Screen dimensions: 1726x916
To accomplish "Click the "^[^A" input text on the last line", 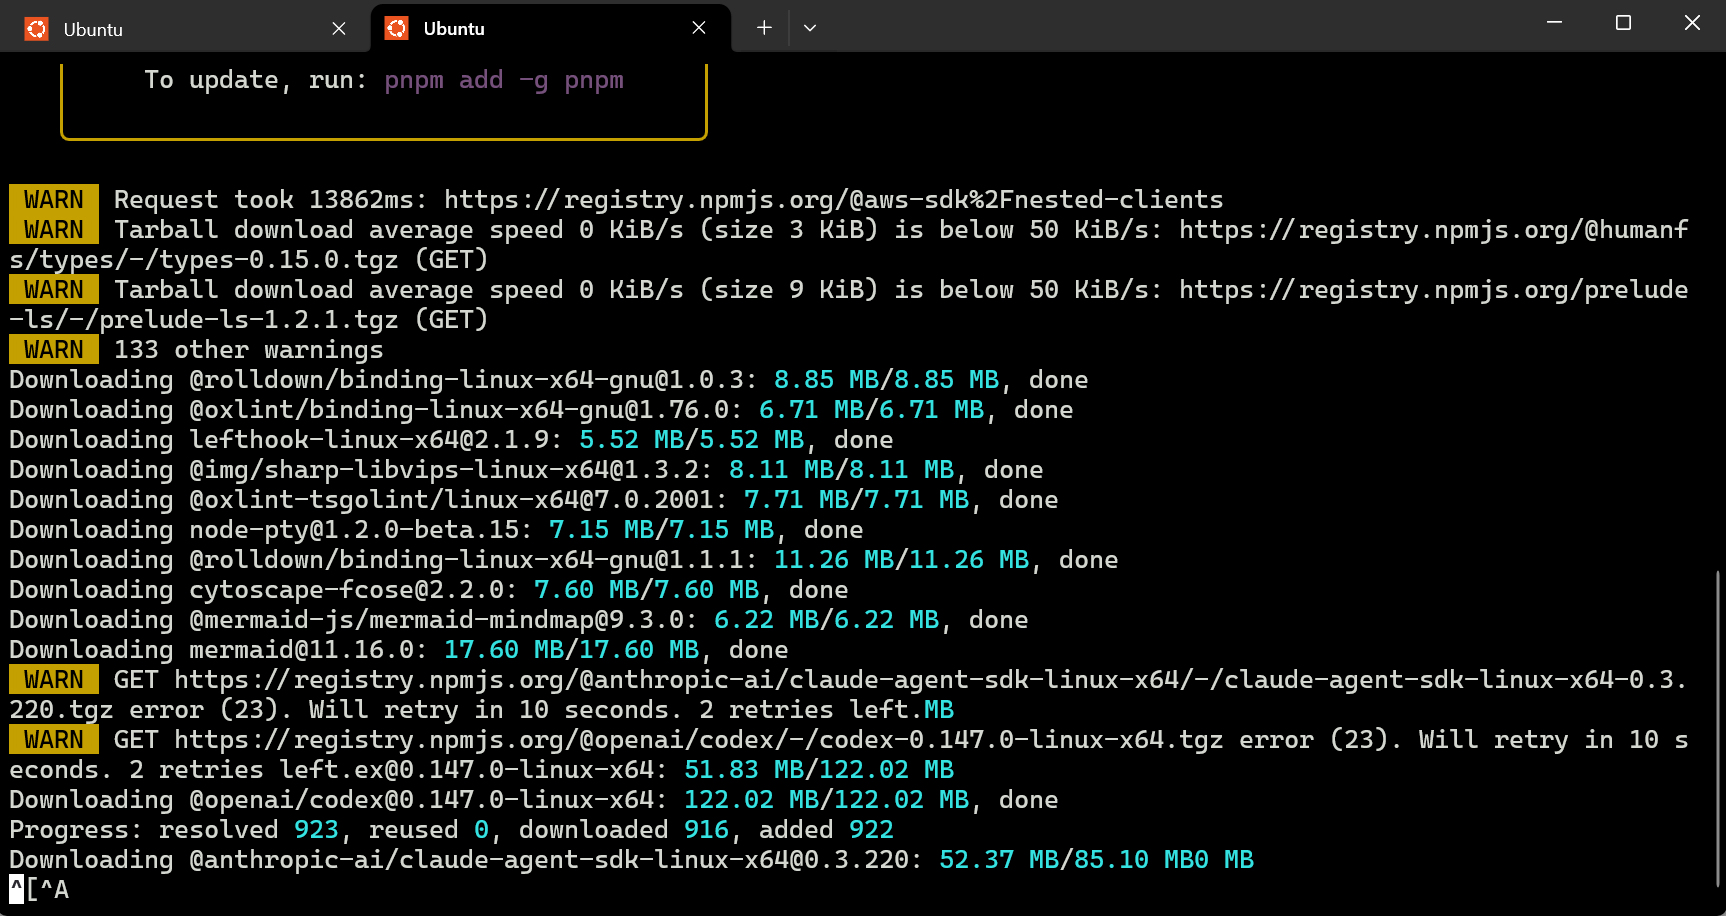I will click(39, 890).
